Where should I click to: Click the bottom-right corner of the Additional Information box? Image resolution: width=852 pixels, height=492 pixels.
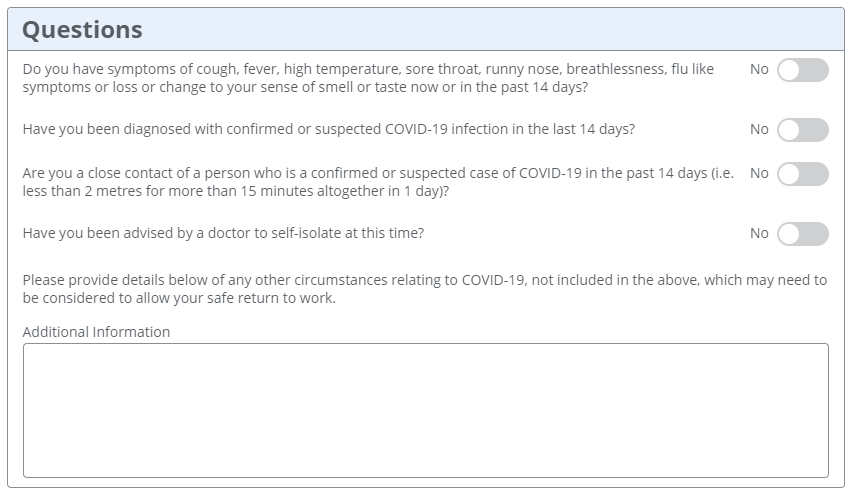[x=823, y=472]
